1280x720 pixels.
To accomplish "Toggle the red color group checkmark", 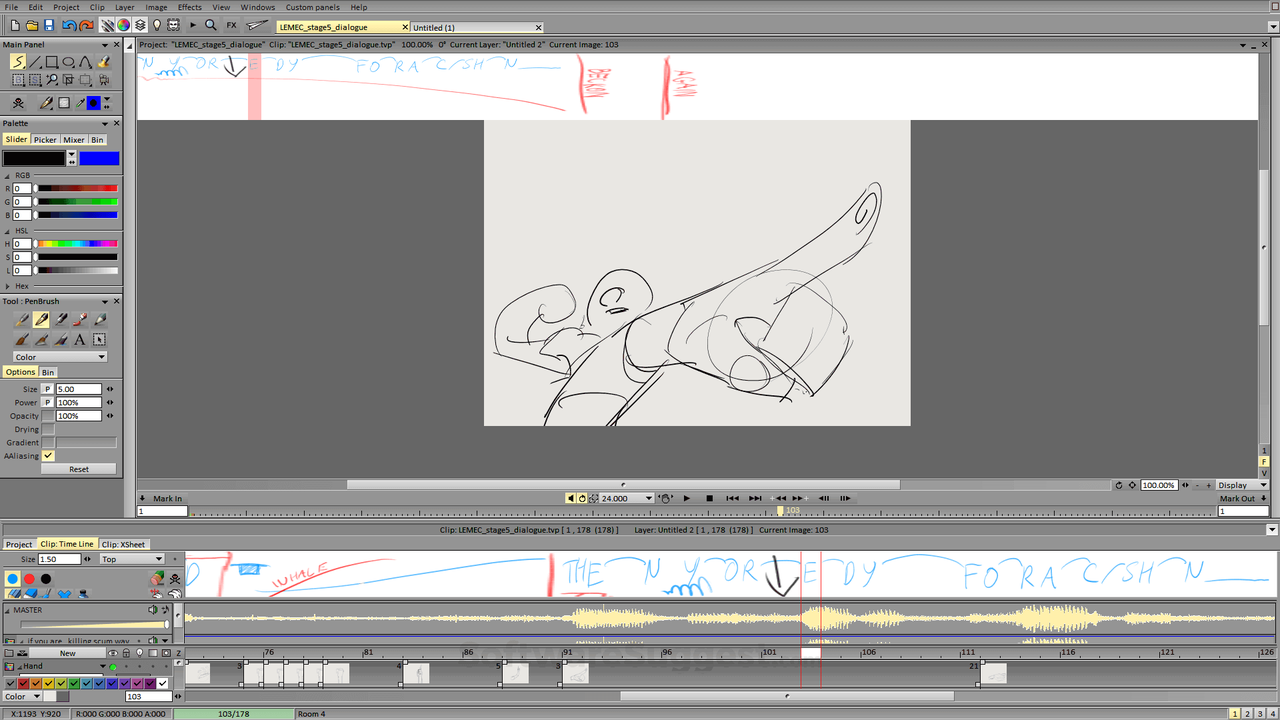I will point(21,683).
